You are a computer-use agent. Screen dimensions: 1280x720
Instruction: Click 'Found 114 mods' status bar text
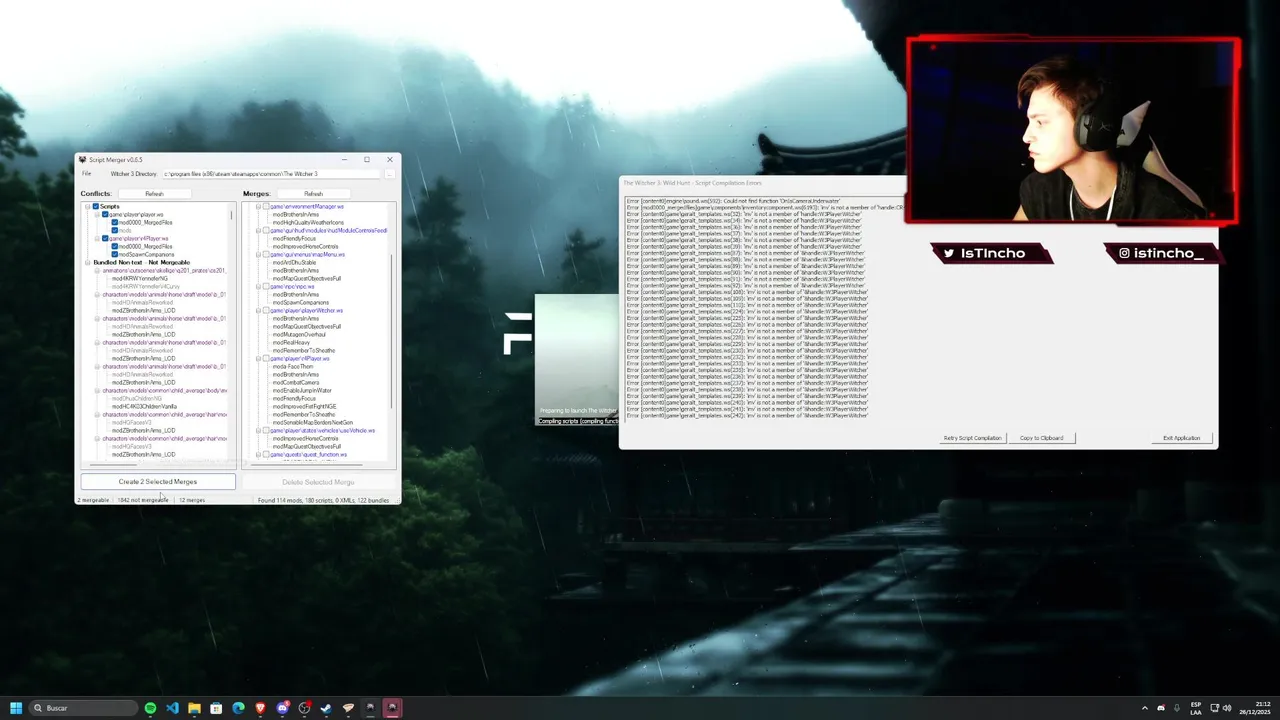coord(323,500)
